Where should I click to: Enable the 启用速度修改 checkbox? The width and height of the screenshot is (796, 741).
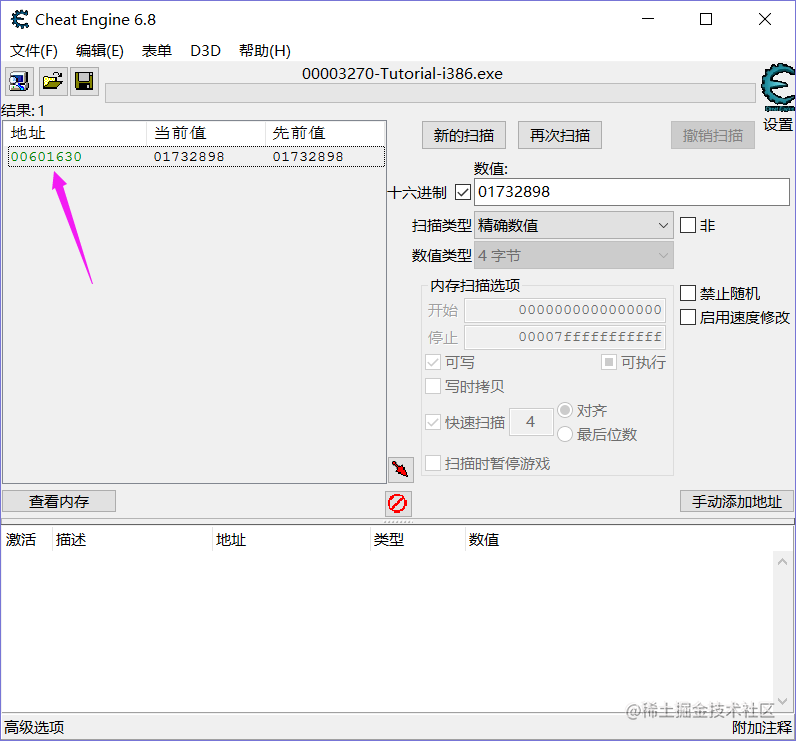[688, 317]
